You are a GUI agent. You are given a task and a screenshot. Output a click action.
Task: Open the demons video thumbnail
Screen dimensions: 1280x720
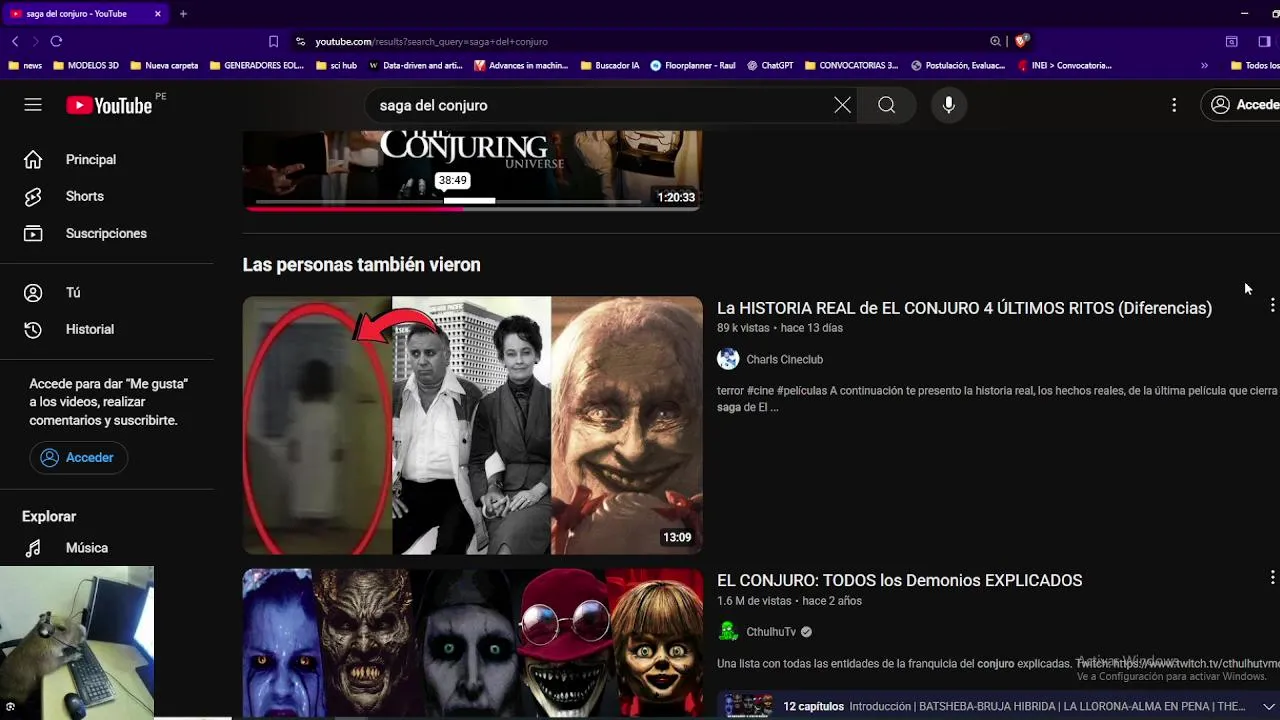[x=472, y=643]
